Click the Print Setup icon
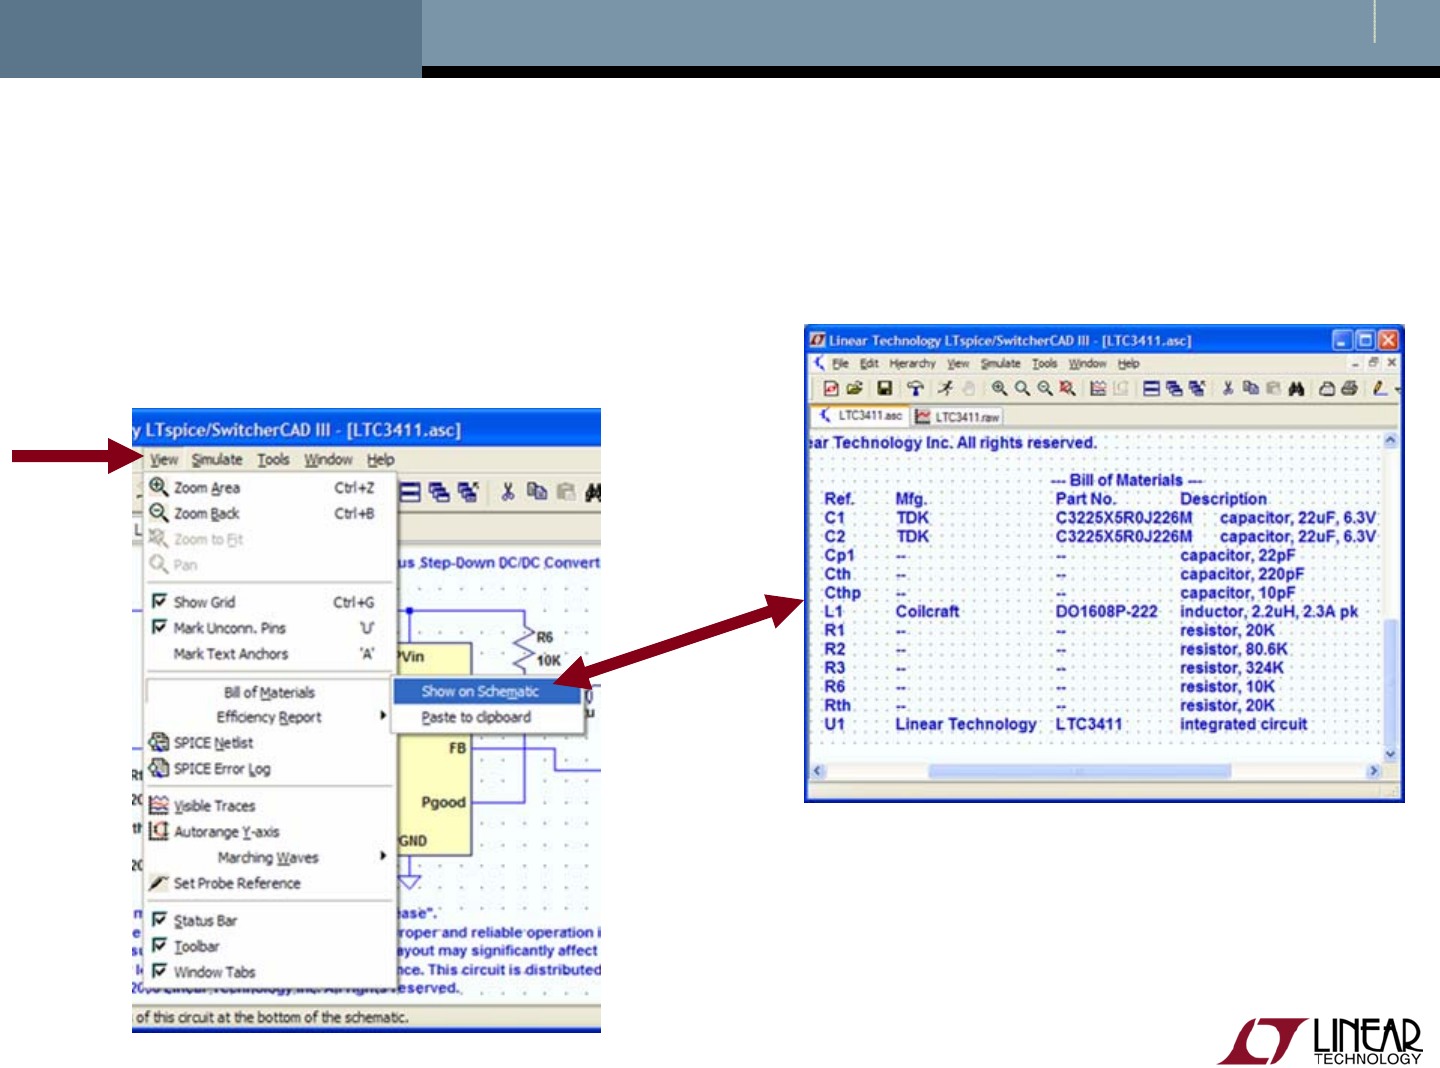 [1327, 388]
